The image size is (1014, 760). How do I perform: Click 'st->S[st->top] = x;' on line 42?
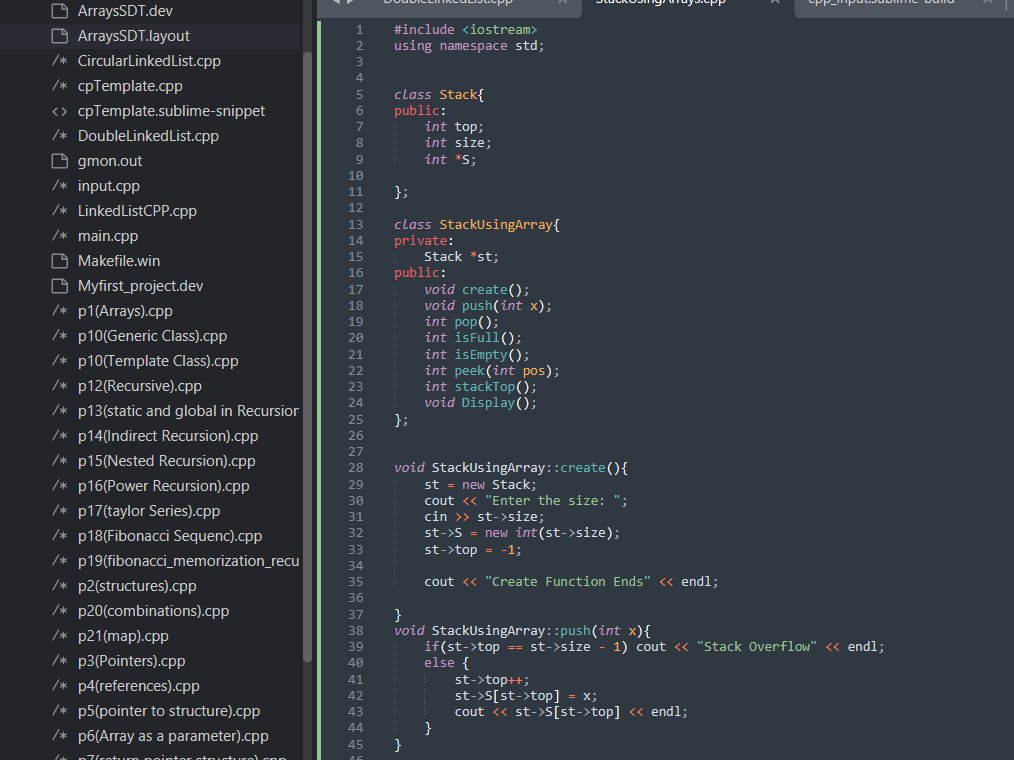(x=526, y=696)
